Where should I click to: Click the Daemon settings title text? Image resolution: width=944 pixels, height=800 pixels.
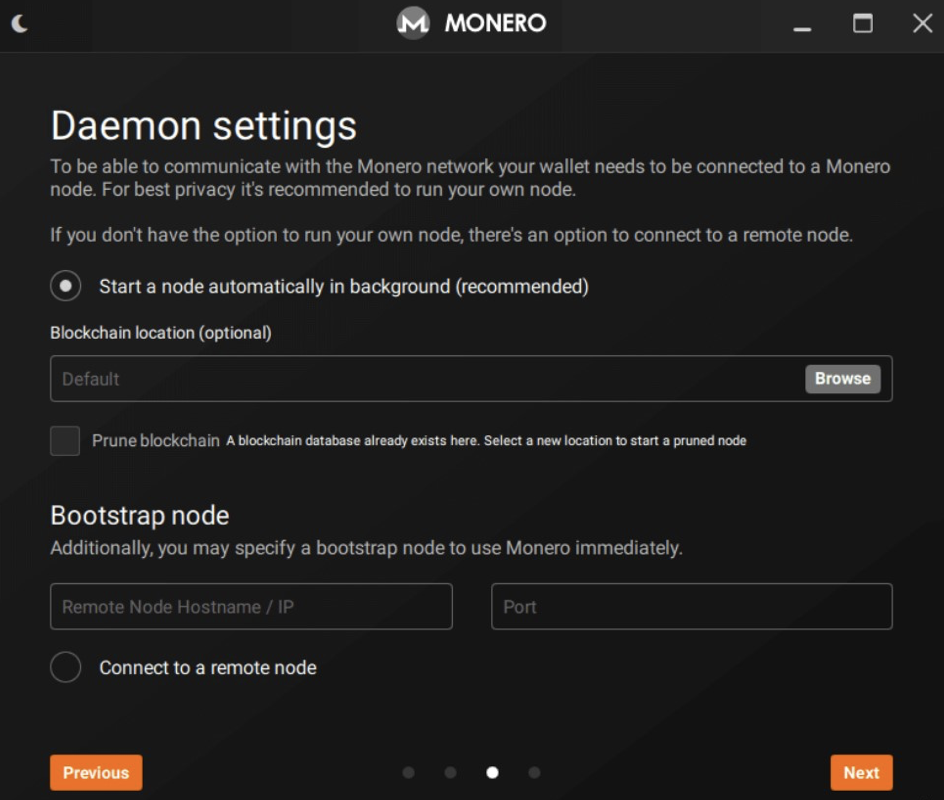pyautogui.click(x=203, y=125)
